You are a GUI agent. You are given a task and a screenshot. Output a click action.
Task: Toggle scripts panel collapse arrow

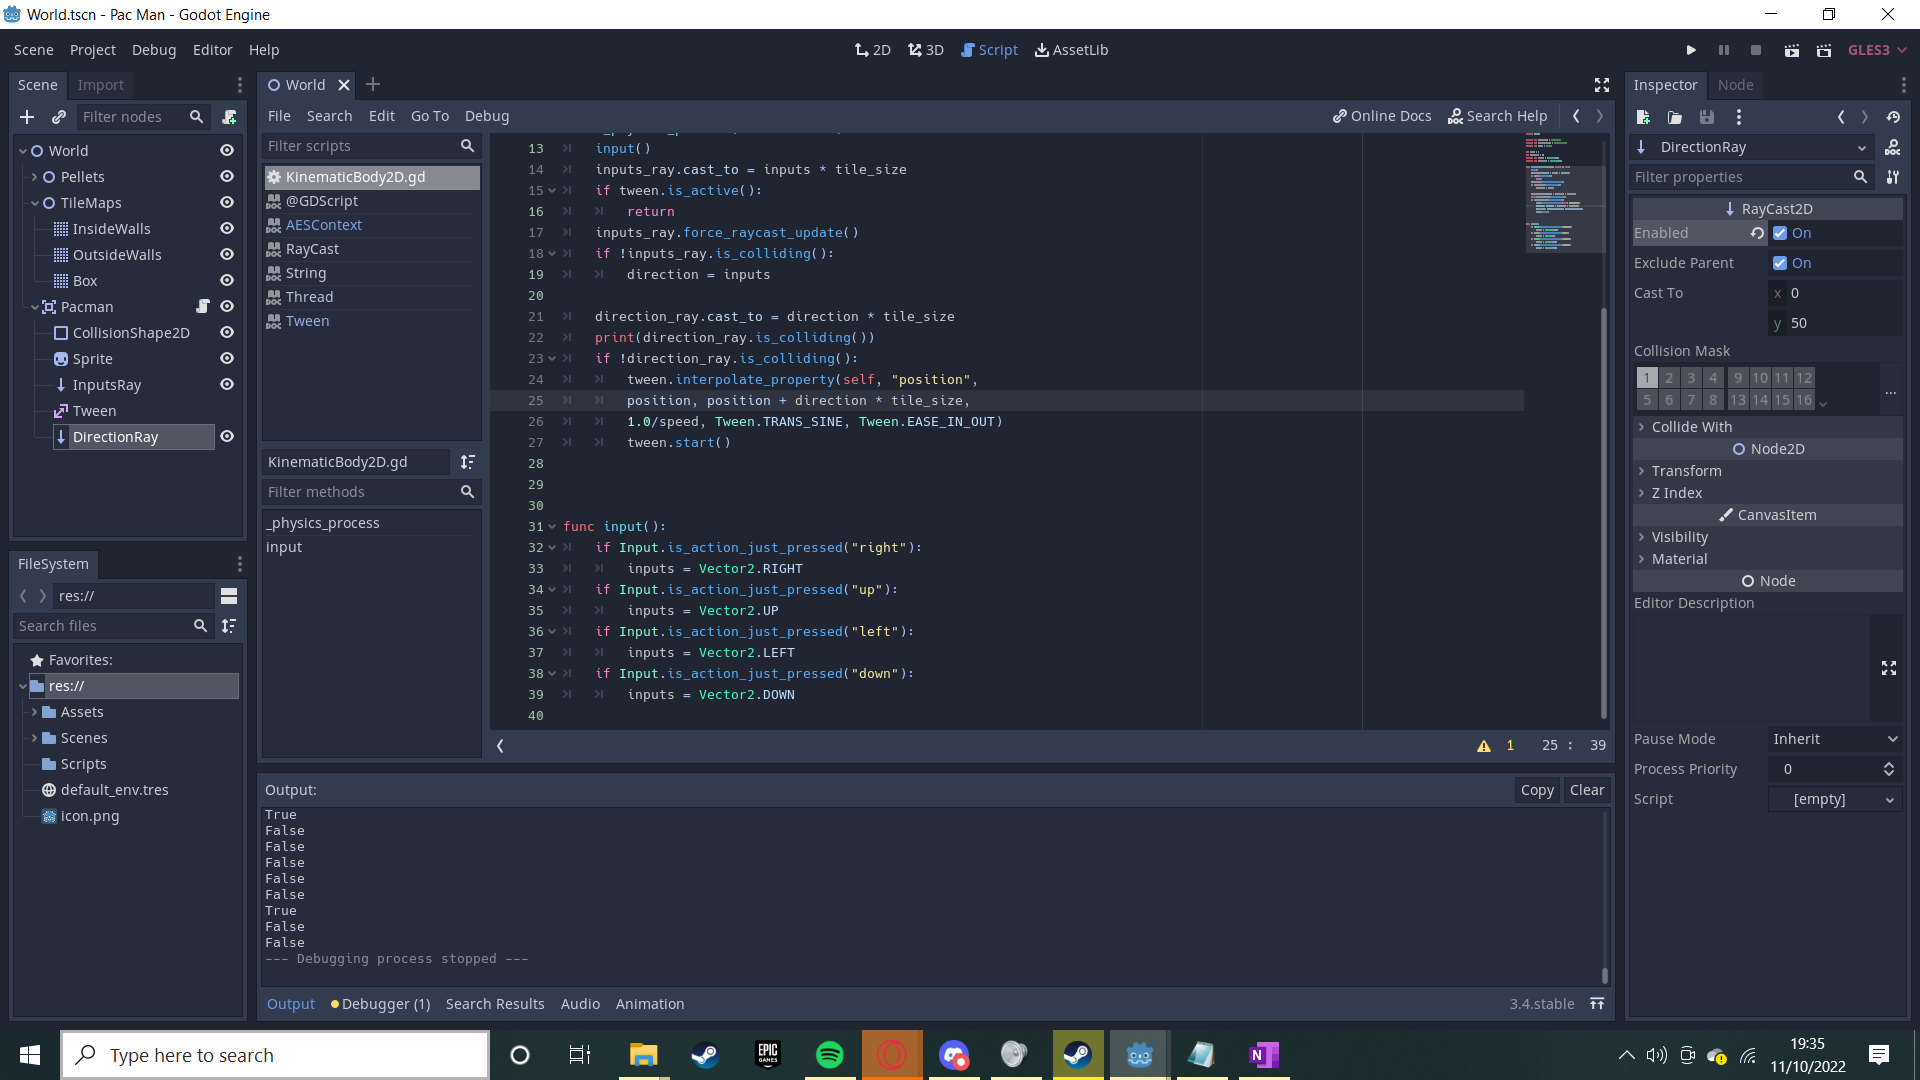click(500, 745)
